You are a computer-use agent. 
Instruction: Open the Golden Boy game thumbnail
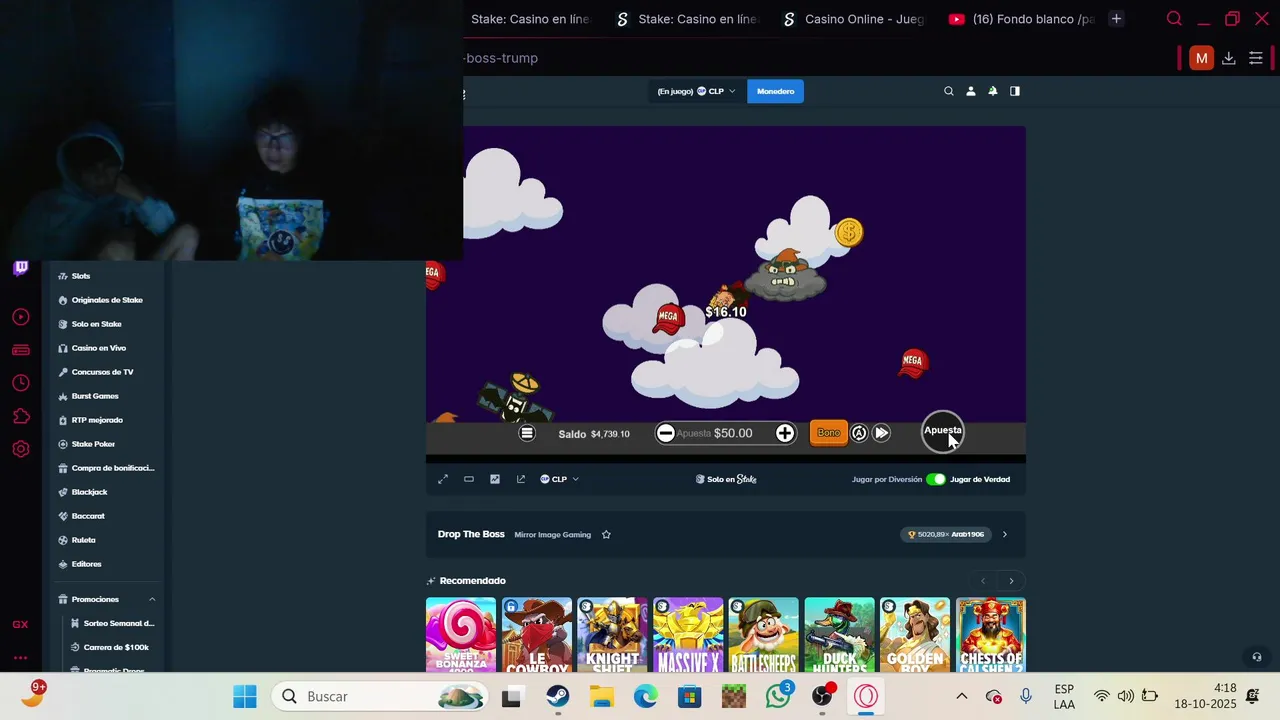point(915,635)
